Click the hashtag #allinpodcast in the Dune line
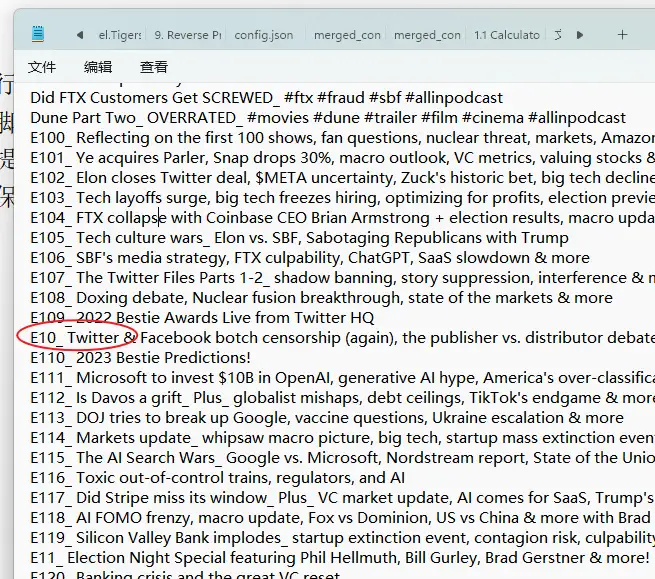 [x=577, y=118]
